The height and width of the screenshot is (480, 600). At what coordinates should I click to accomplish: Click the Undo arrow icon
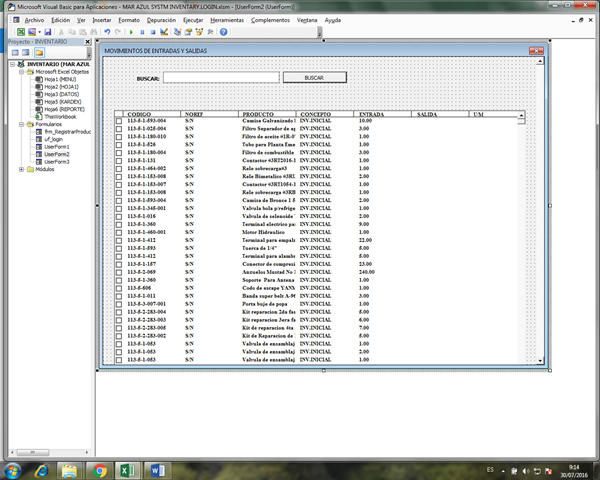click(x=106, y=32)
